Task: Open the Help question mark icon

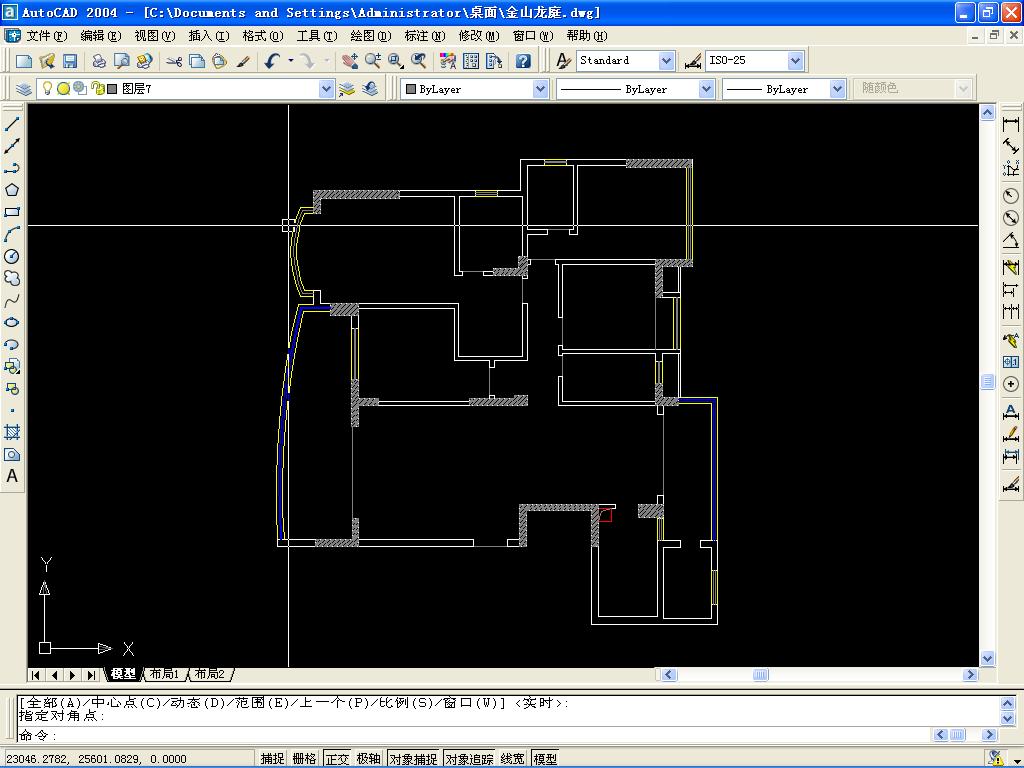Action: point(523,61)
